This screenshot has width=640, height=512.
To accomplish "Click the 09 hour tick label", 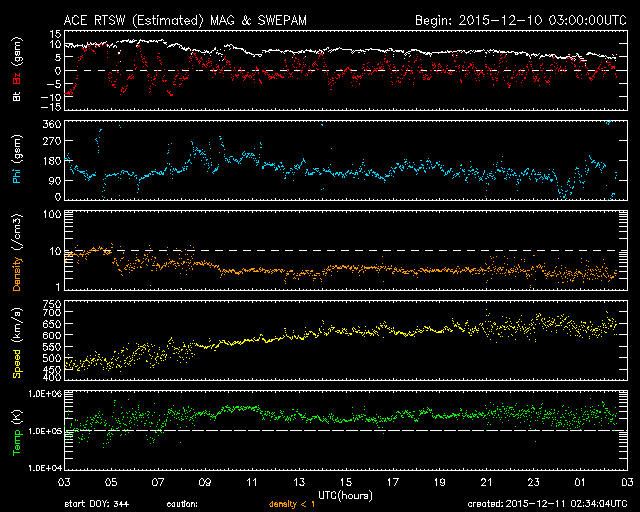I will [206, 482].
